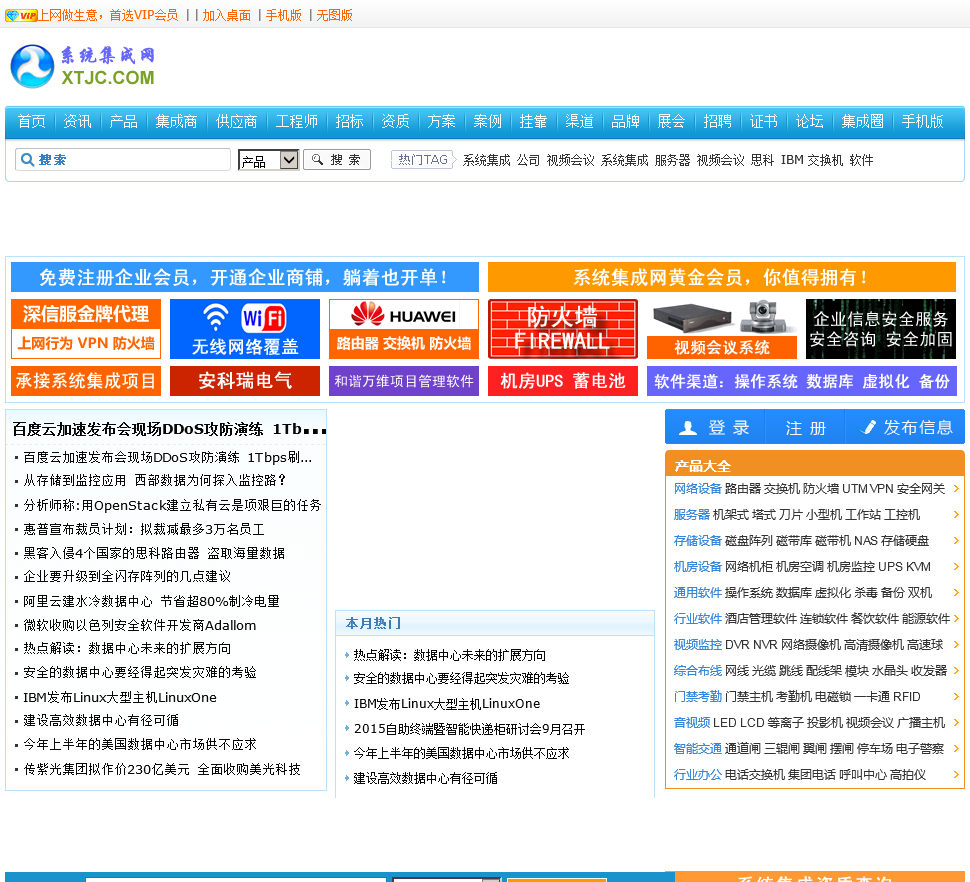Expand the 机房设备 category arrow
Image resolution: width=970 pixels, height=882 pixels.
pyautogui.click(x=956, y=567)
